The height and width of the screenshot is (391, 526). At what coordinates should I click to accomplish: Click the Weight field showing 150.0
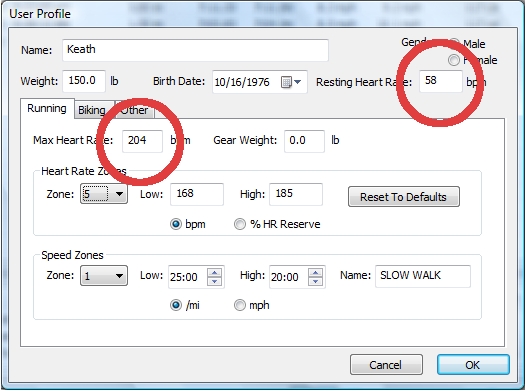pos(84,81)
